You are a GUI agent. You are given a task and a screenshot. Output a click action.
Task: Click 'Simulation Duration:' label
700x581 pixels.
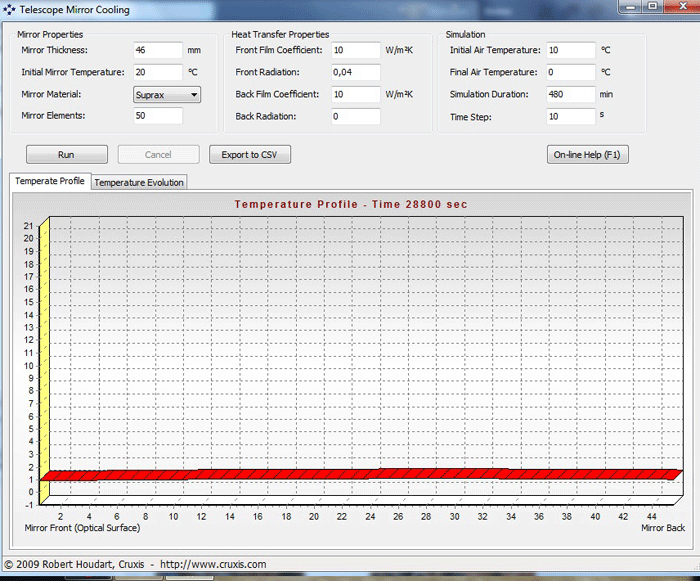[x=489, y=94]
